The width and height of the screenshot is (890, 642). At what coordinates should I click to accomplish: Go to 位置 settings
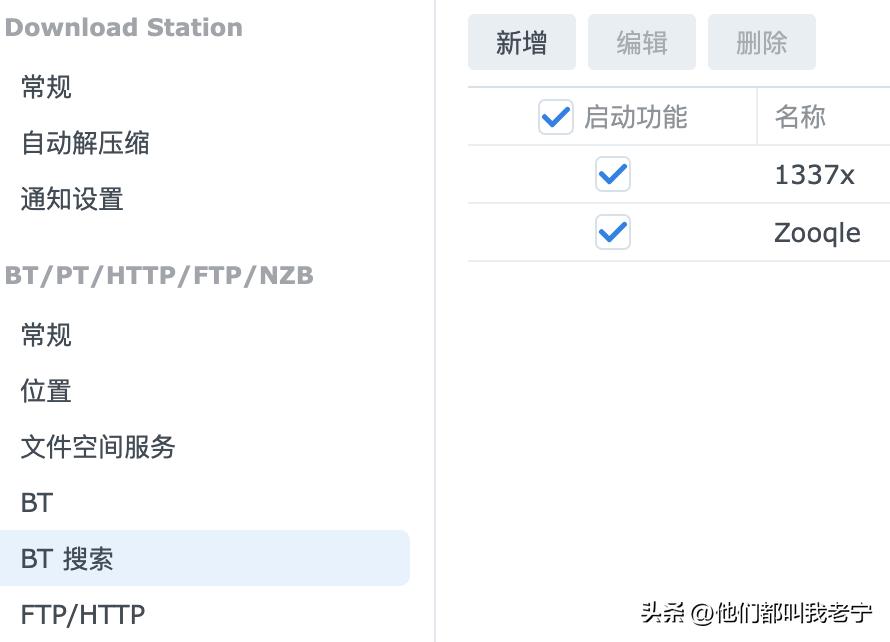(x=46, y=391)
